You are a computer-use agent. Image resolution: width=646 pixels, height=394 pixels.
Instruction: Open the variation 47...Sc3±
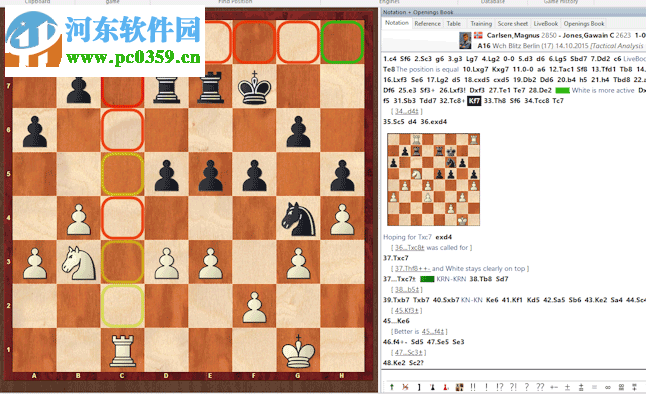pyautogui.click(x=408, y=353)
